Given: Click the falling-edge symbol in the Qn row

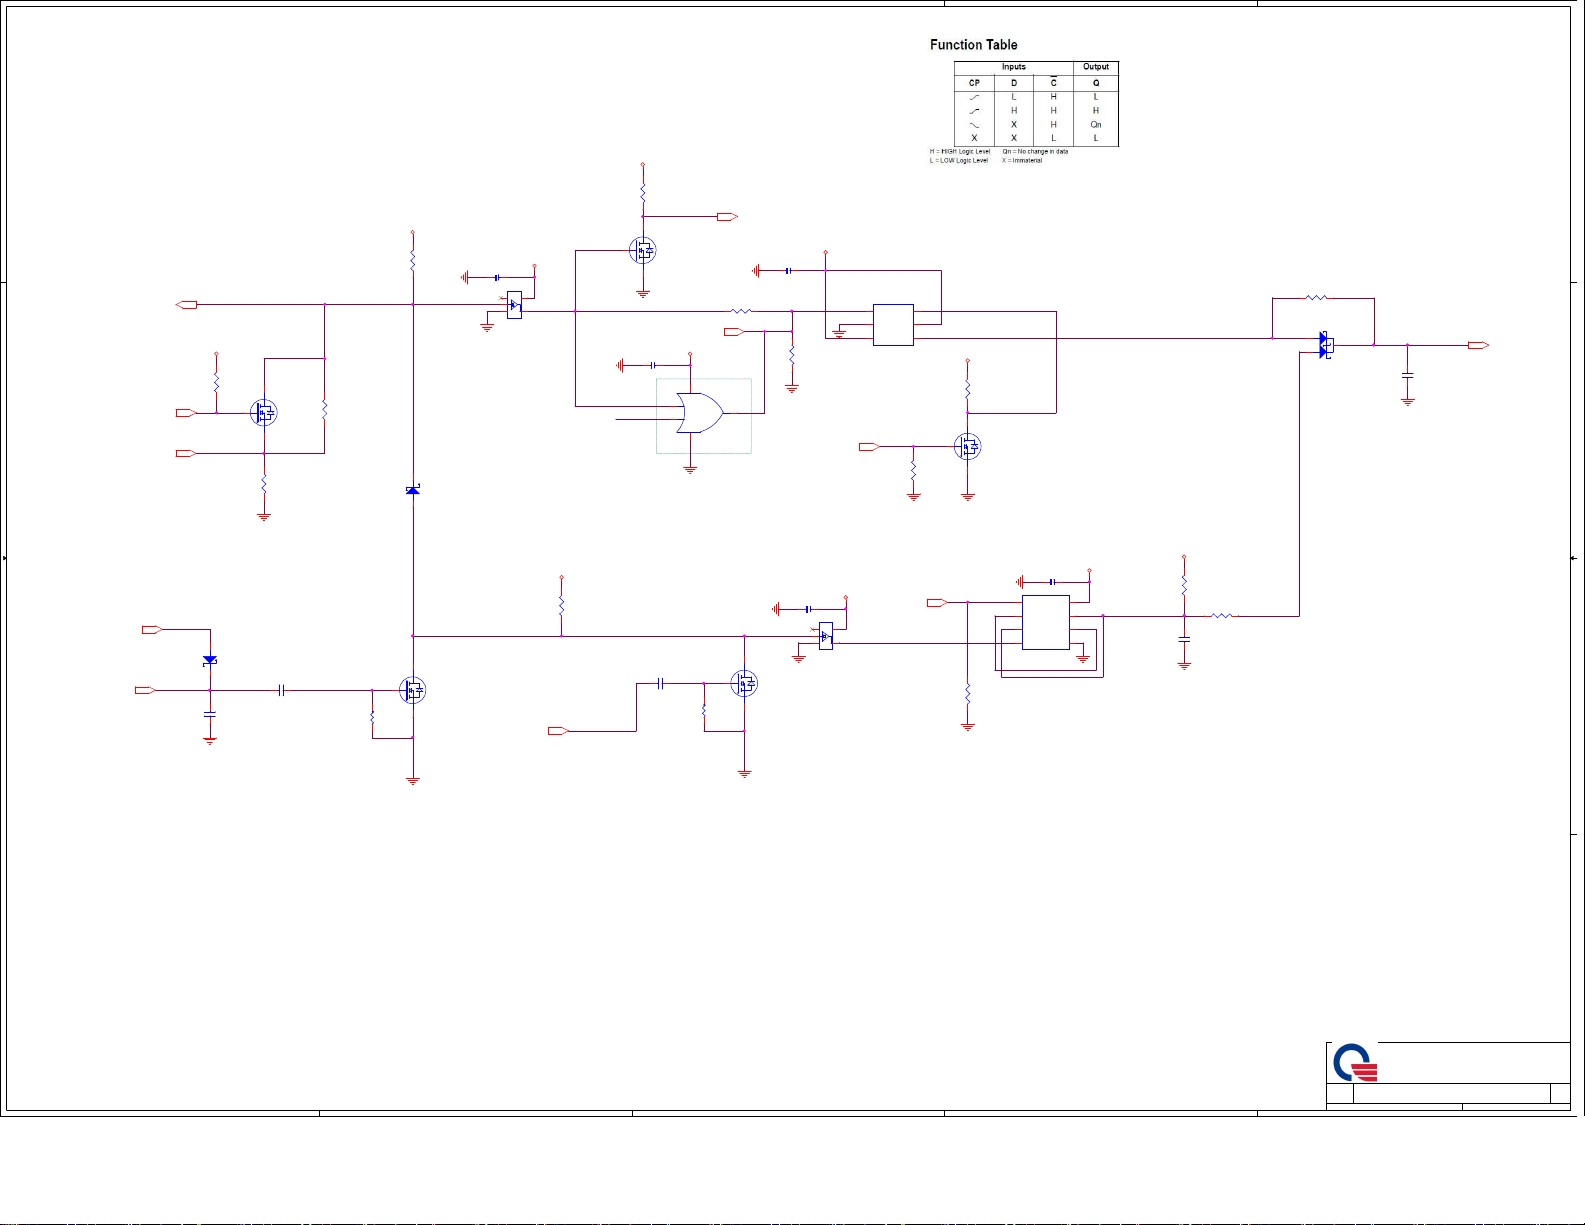Looking at the screenshot, I should coord(974,125).
